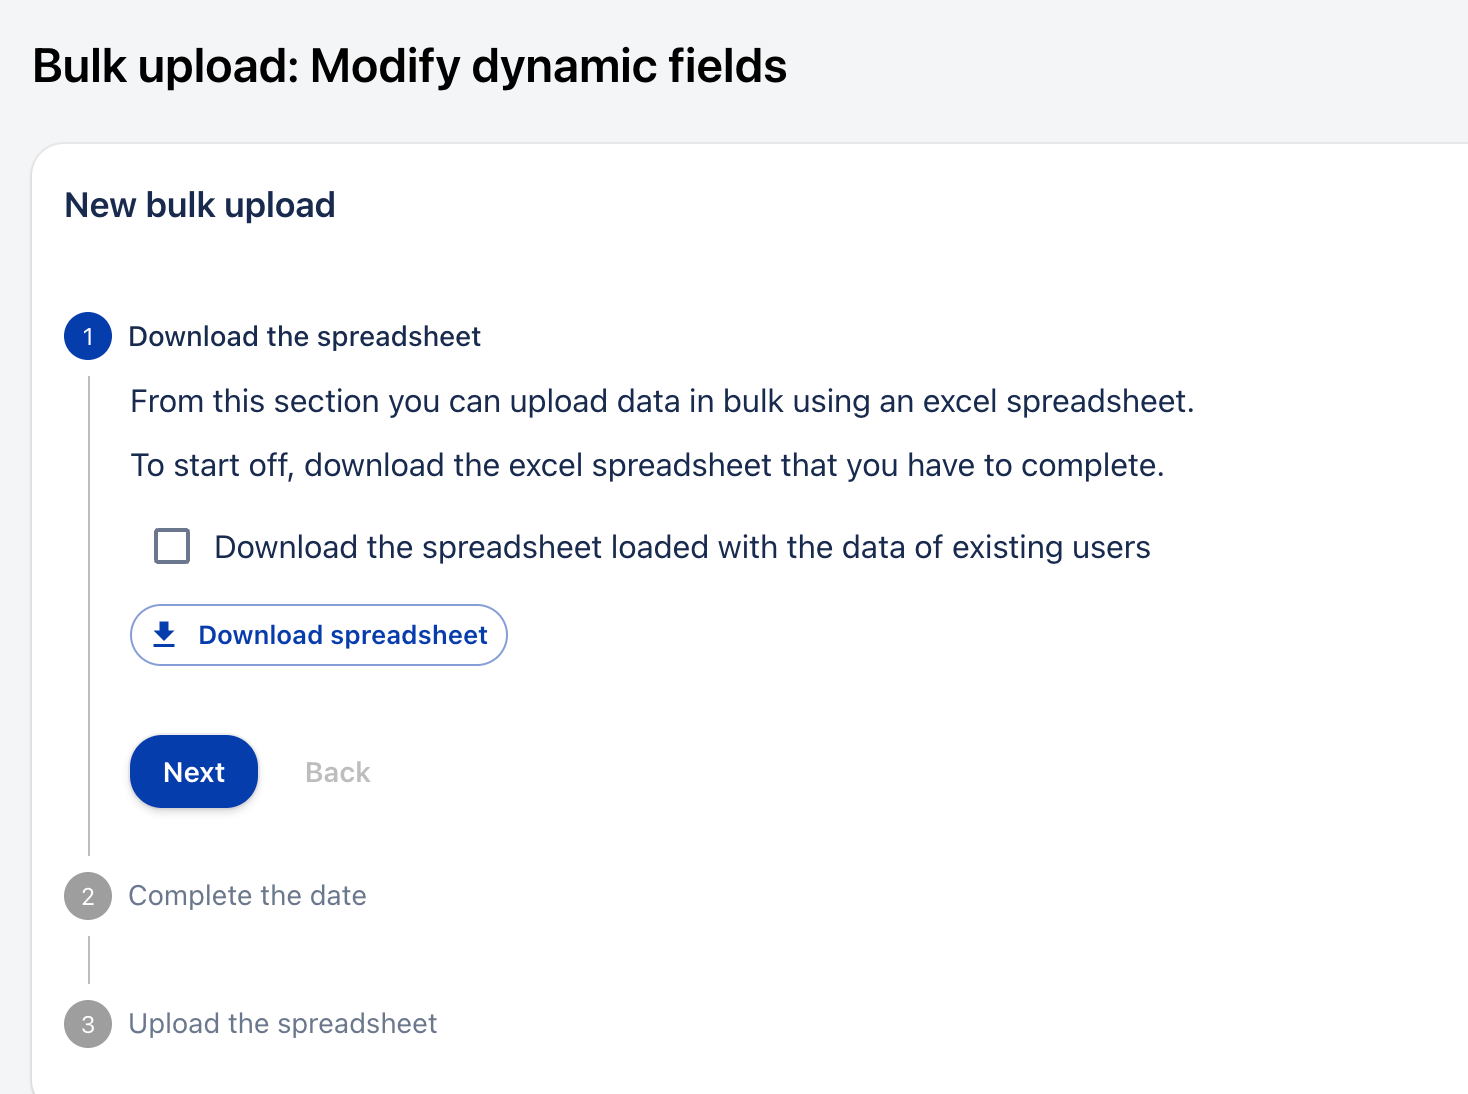Click the step 3 number circle

point(88,1024)
